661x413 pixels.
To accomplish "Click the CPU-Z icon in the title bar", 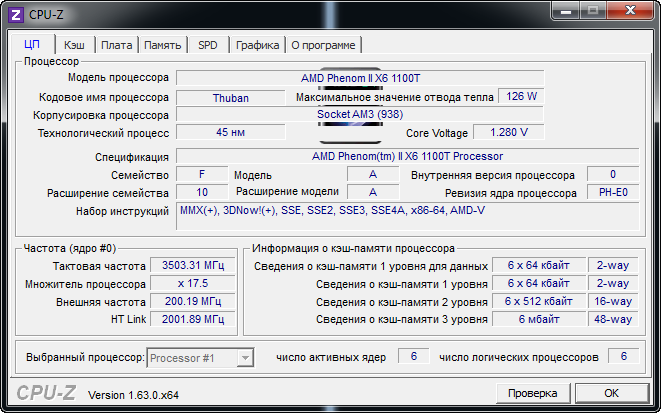I will pyautogui.click(x=15, y=13).
